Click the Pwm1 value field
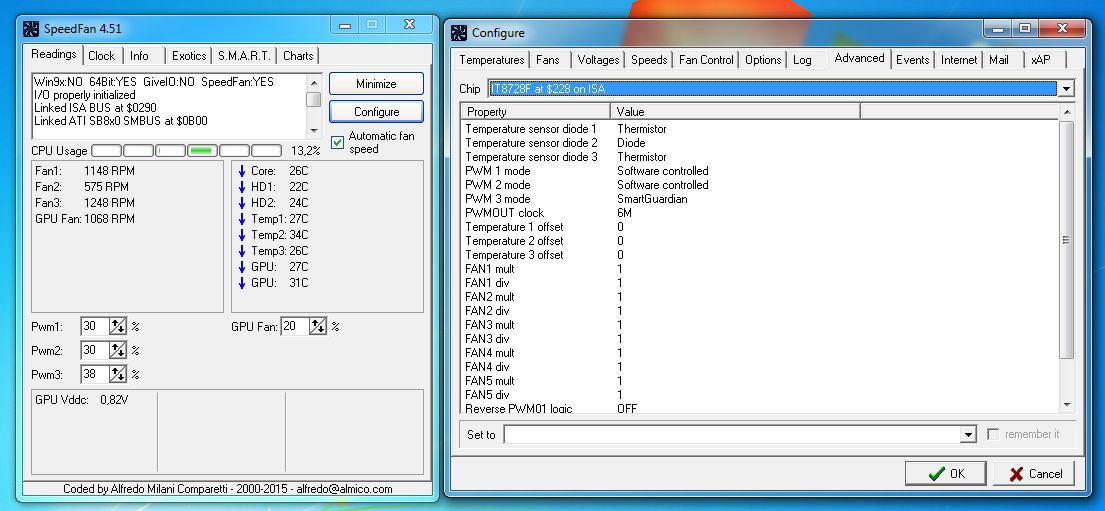This screenshot has height=511, width=1105. [x=95, y=326]
